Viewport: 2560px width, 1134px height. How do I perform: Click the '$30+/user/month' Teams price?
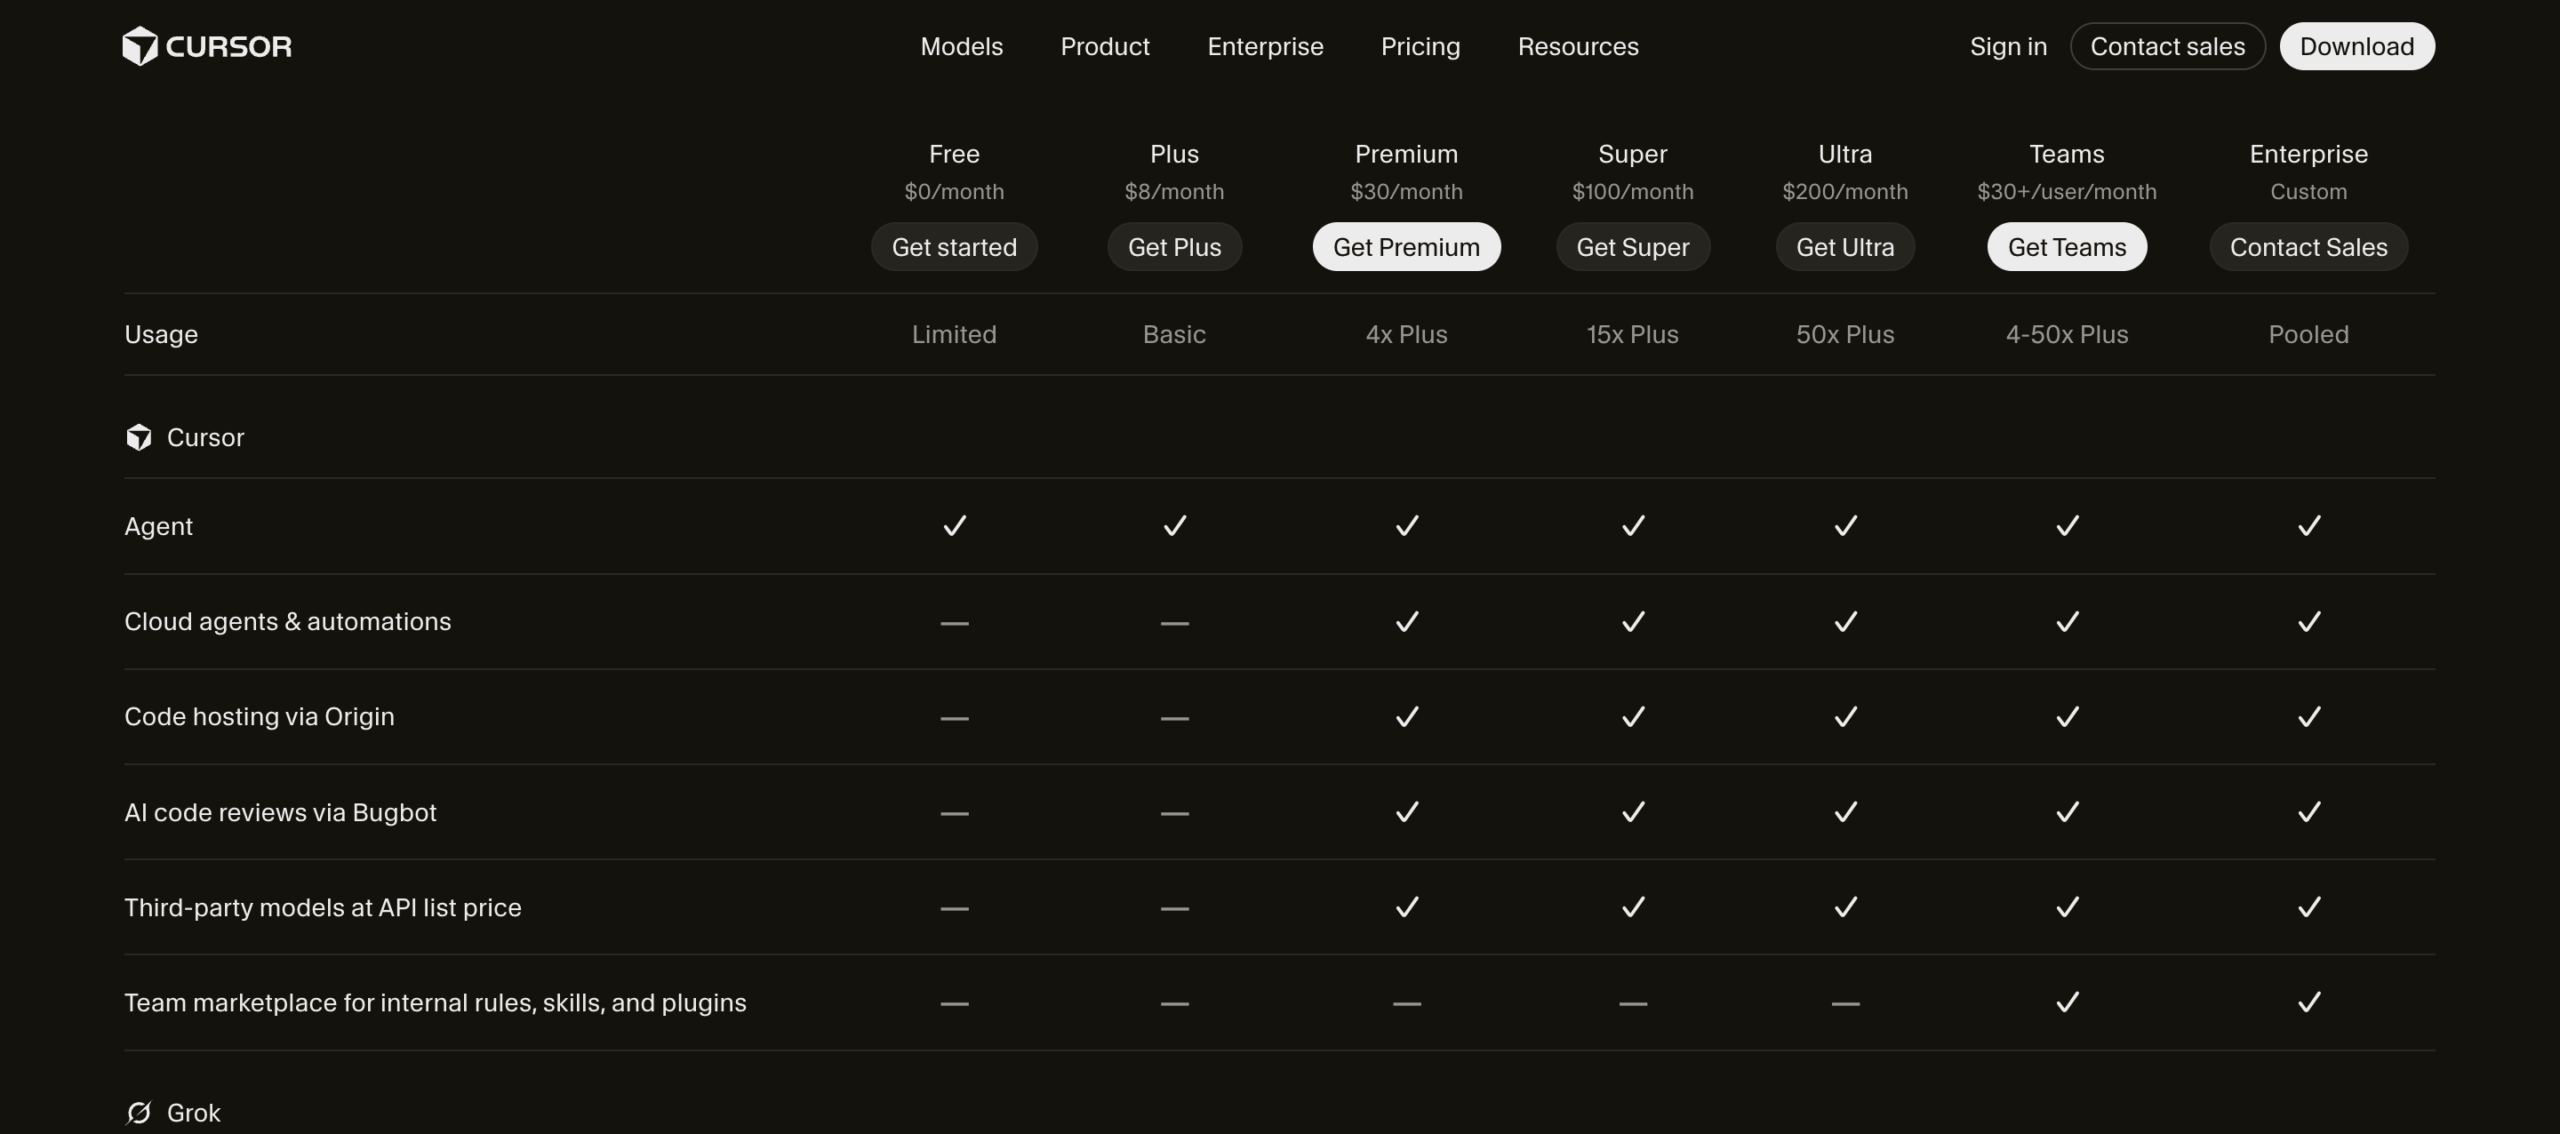point(2067,191)
